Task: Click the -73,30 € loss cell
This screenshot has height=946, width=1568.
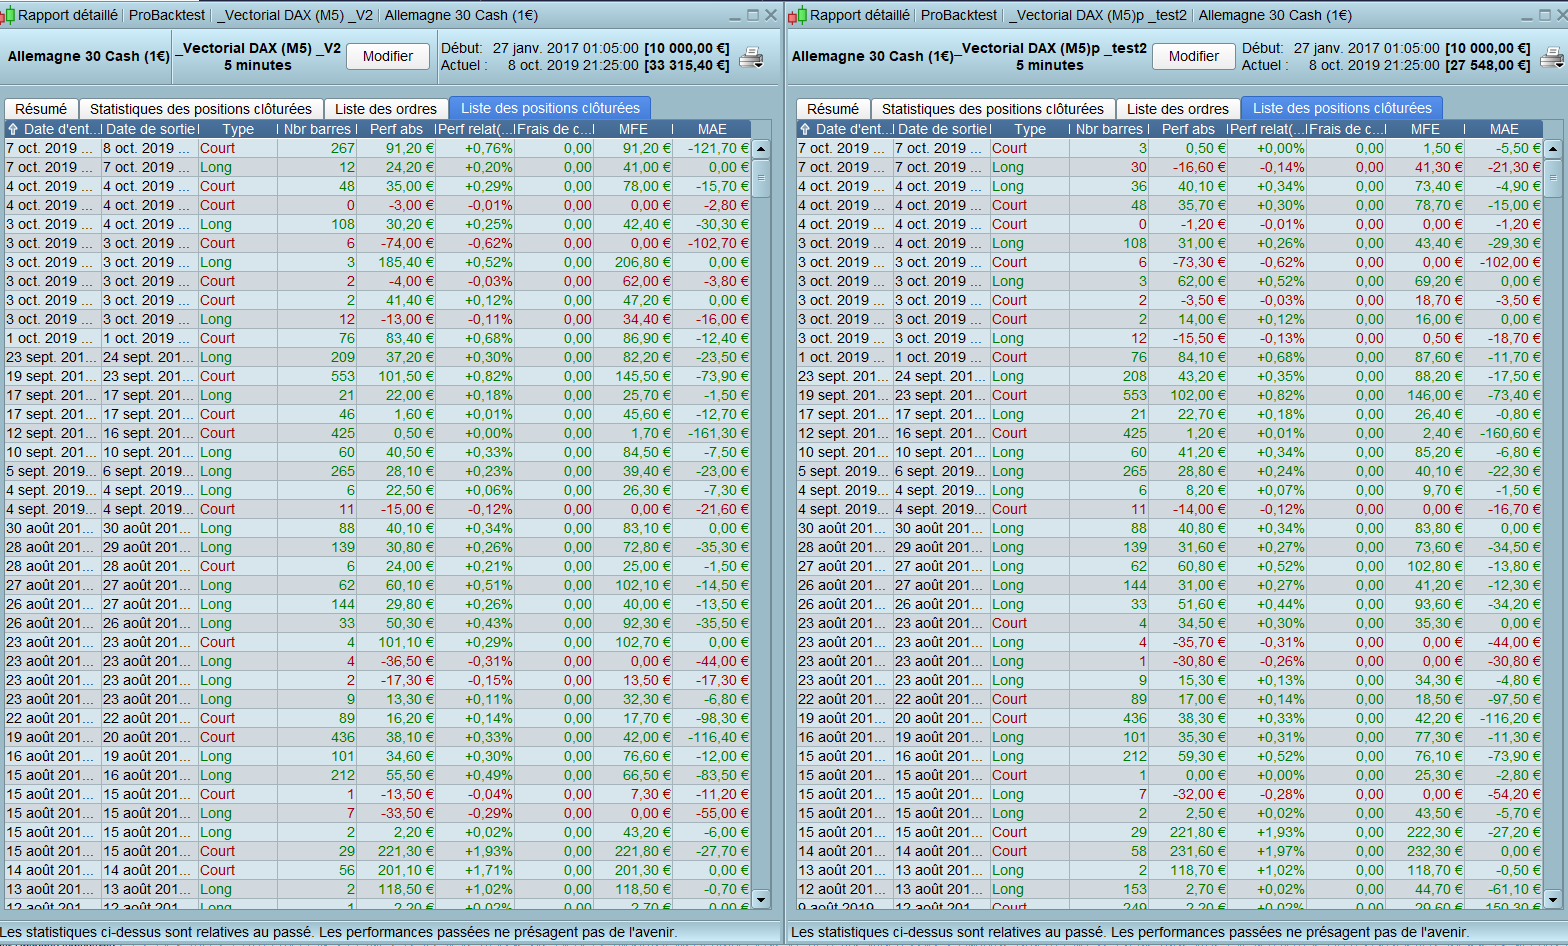Action: pyautogui.click(x=1188, y=262)
